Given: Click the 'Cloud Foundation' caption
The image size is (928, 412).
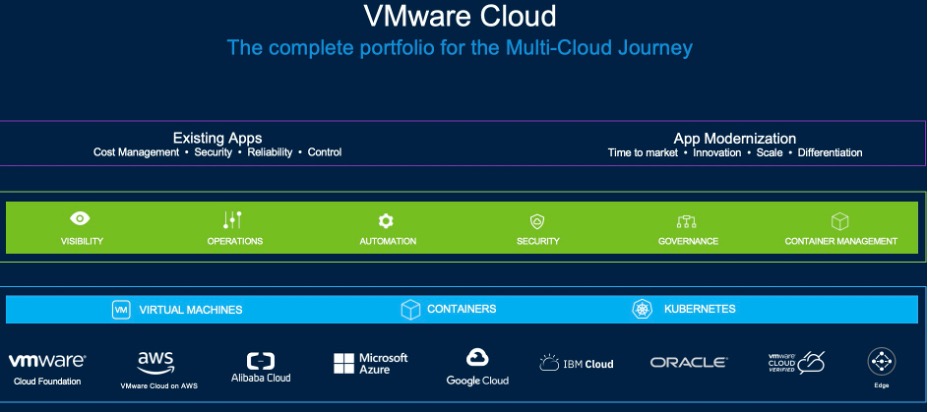Looking at the screenshot, I should (x=47, y=381).
